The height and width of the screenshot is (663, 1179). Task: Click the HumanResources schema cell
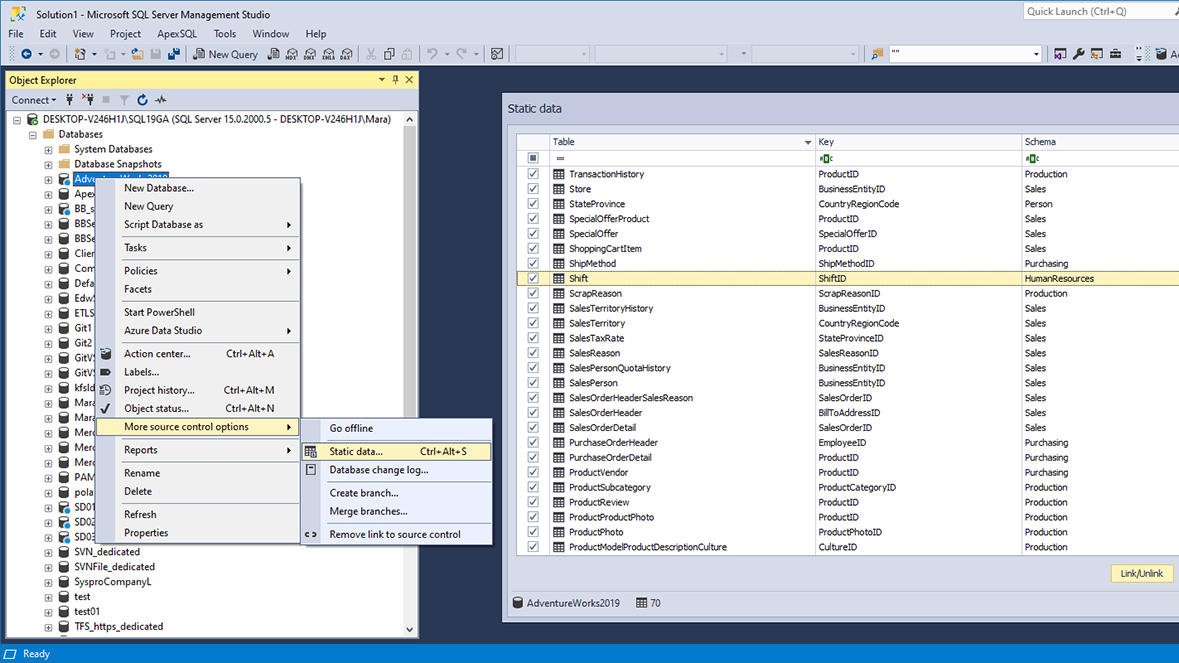point(1059,278)
